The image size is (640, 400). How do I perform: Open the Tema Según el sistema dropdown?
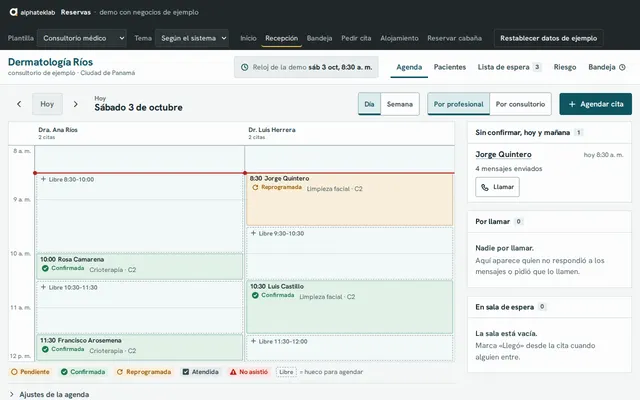click(x=192, y=38)
